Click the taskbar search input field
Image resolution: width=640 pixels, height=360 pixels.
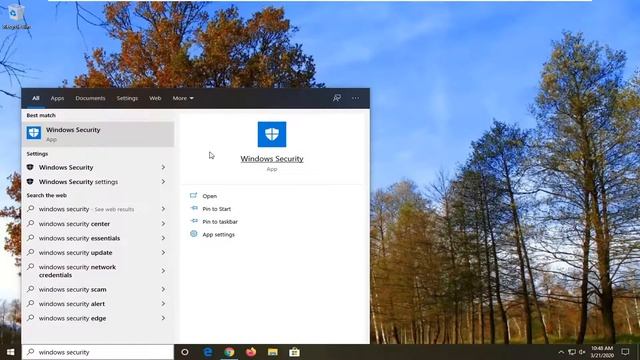tap(98, 352)
